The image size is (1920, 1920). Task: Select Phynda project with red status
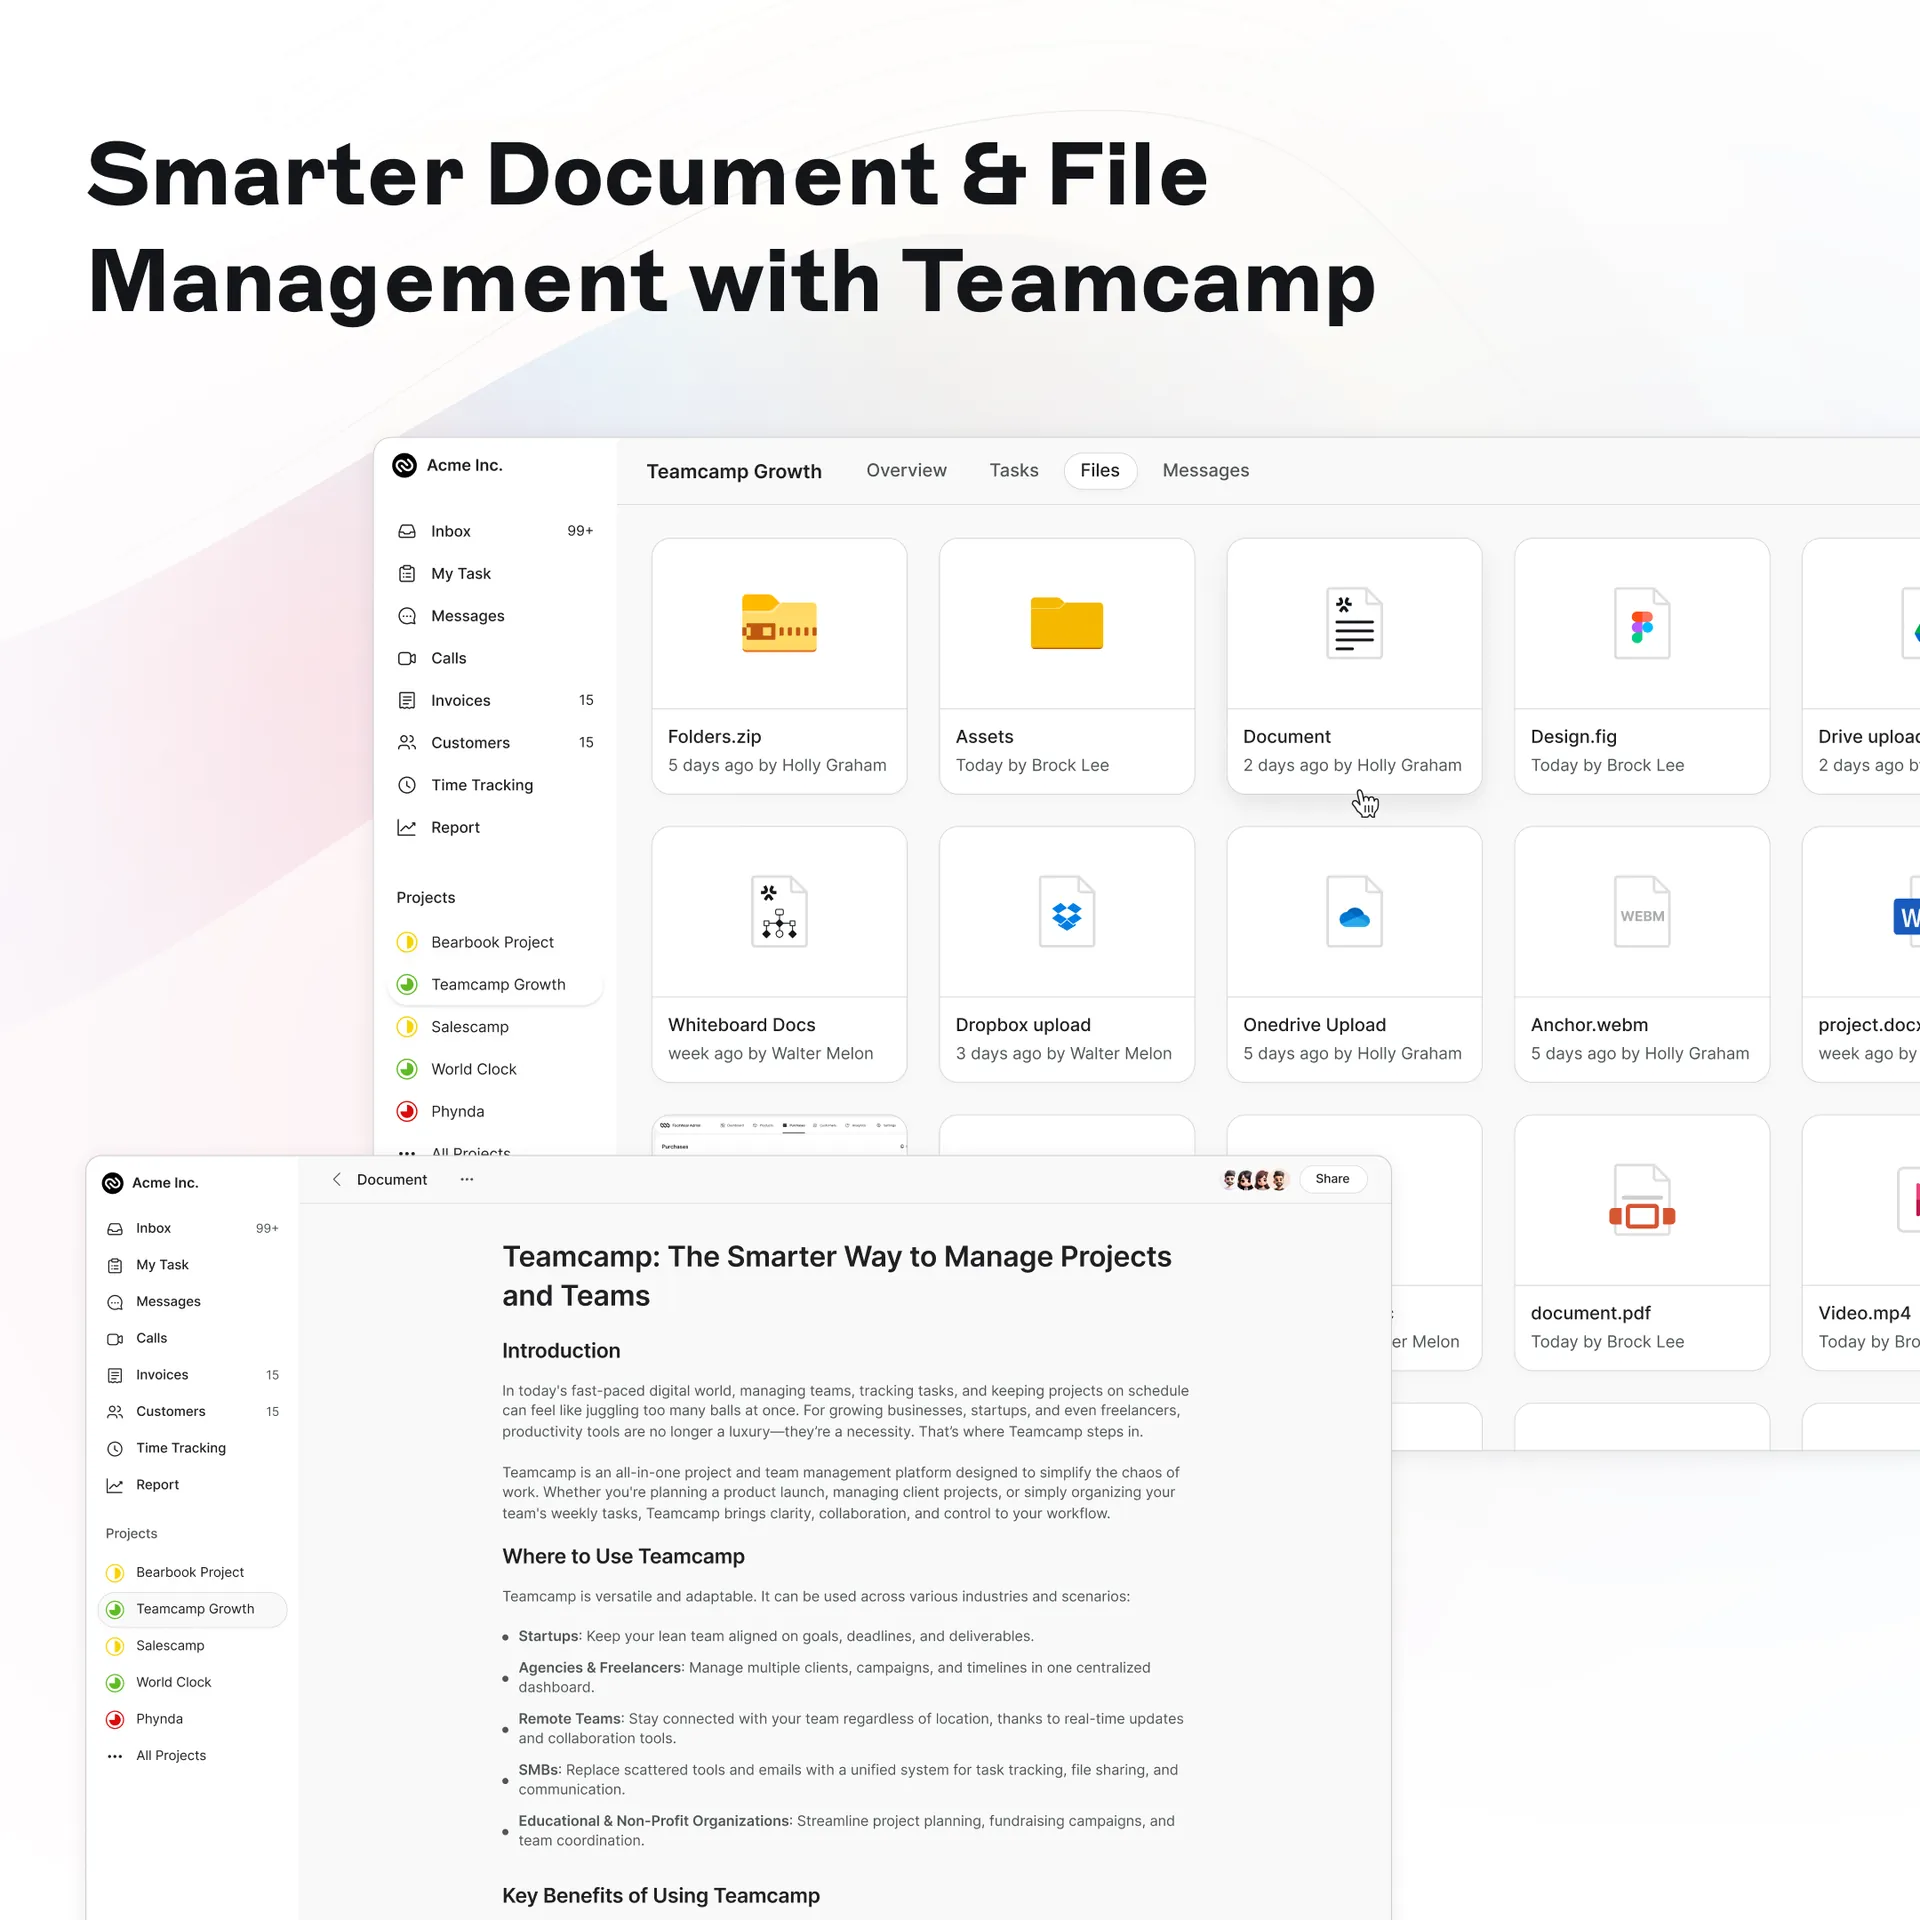[457, 1111]
